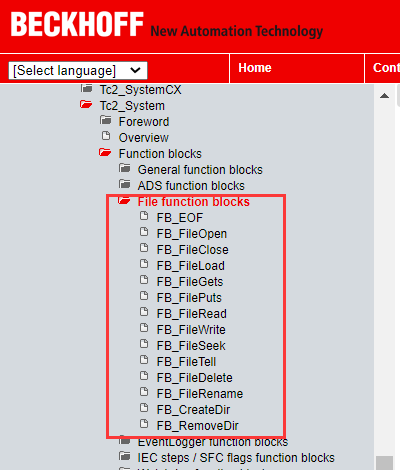
Task: Open the FB_FileDelete page
Action: (195, 378)
